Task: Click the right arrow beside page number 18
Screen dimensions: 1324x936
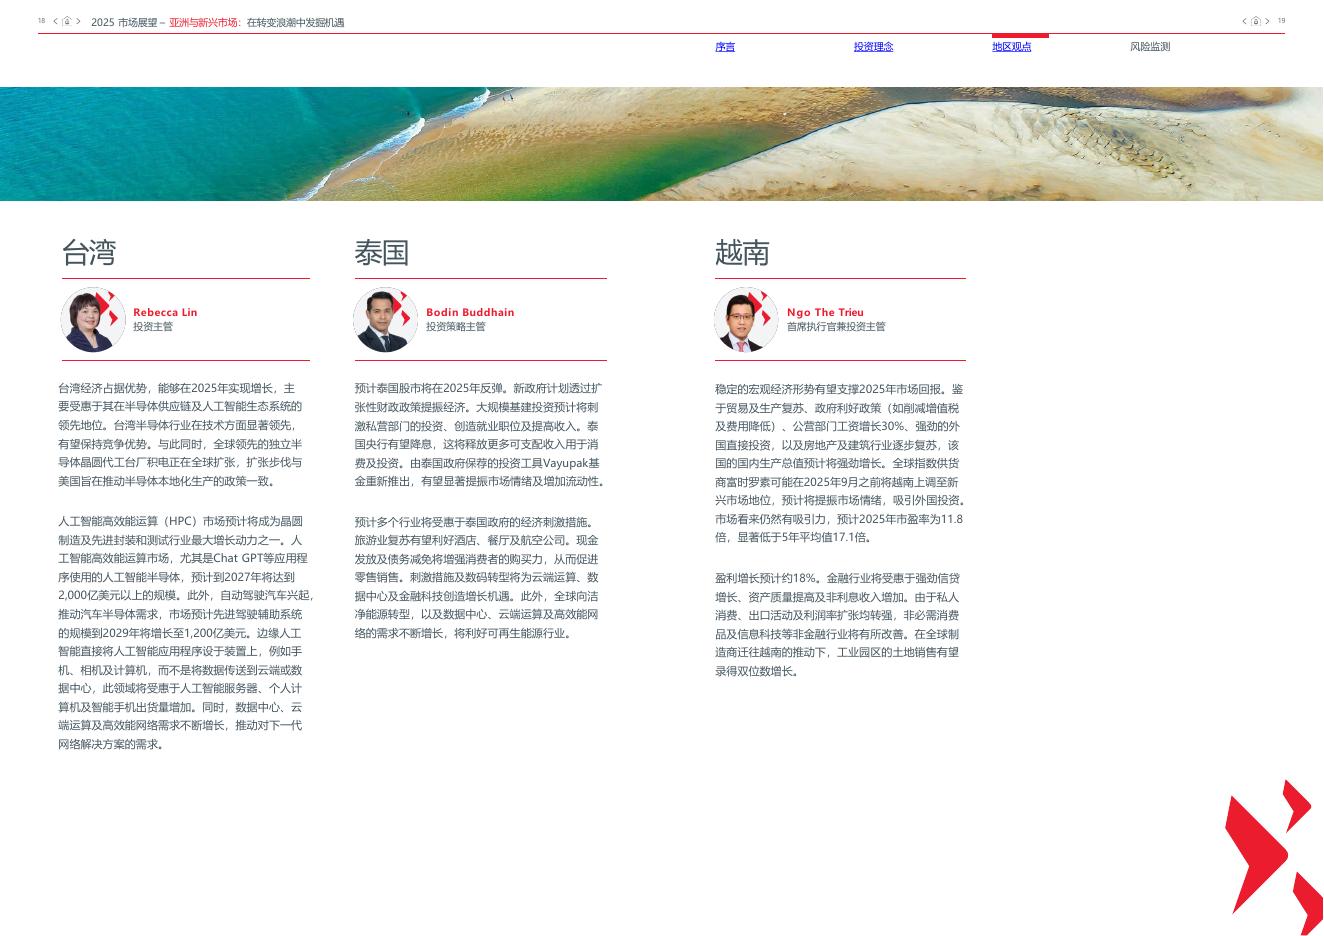Action: pyautogui.click(x=80, y=21)
